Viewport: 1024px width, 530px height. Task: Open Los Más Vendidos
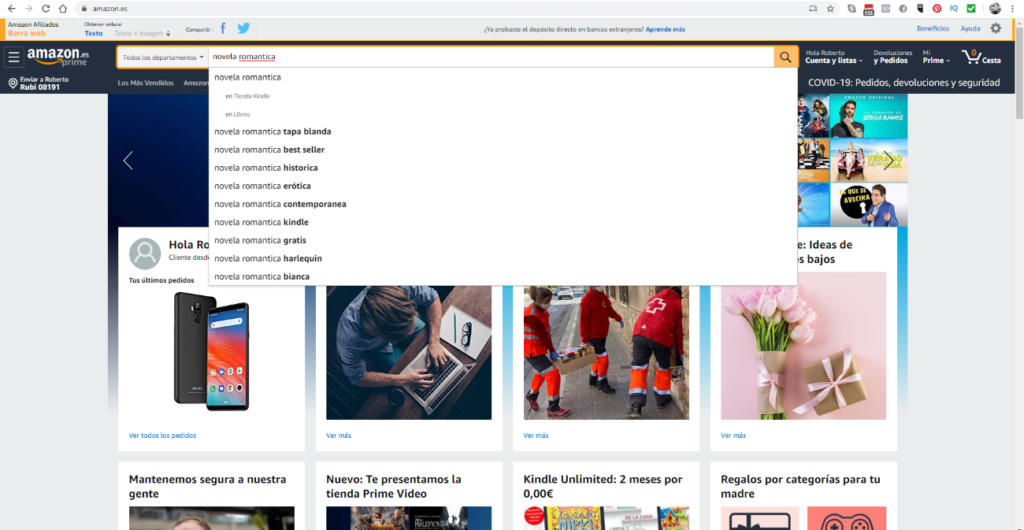point(146,83)
